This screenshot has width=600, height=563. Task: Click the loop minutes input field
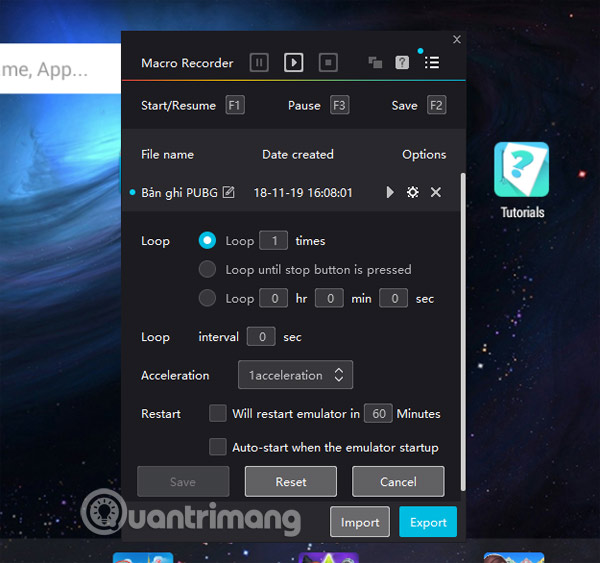point(329,298)
